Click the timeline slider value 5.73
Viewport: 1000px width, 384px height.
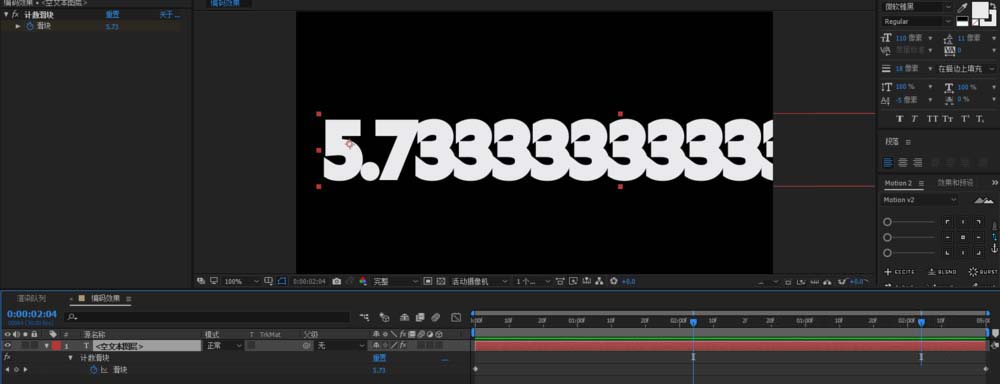click(x=379, y=370)
